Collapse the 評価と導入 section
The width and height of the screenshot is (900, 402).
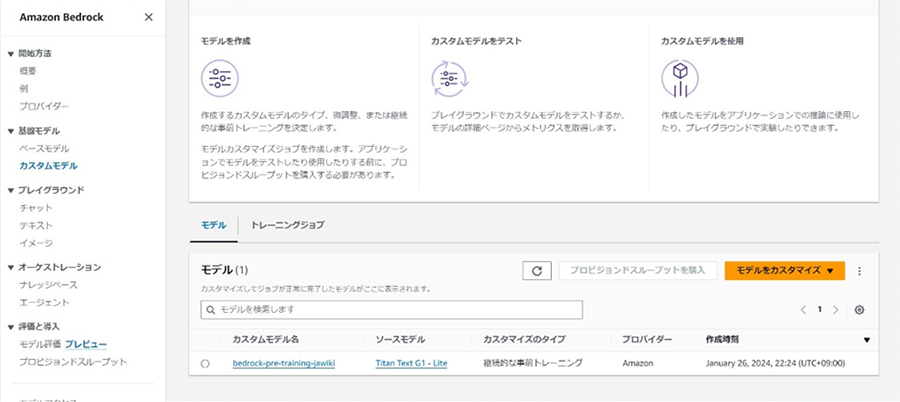[10, 327]
